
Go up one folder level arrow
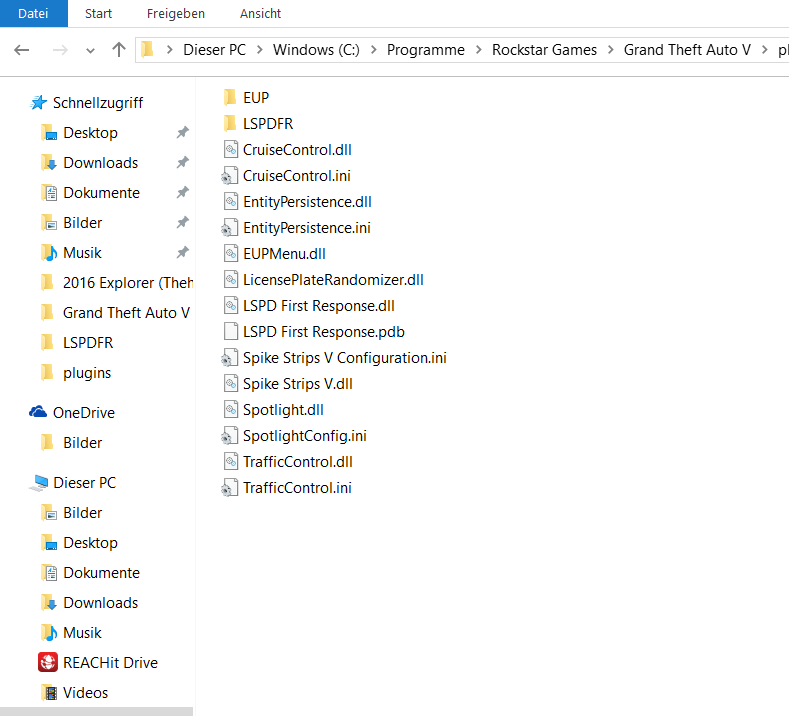coord(119,49)
